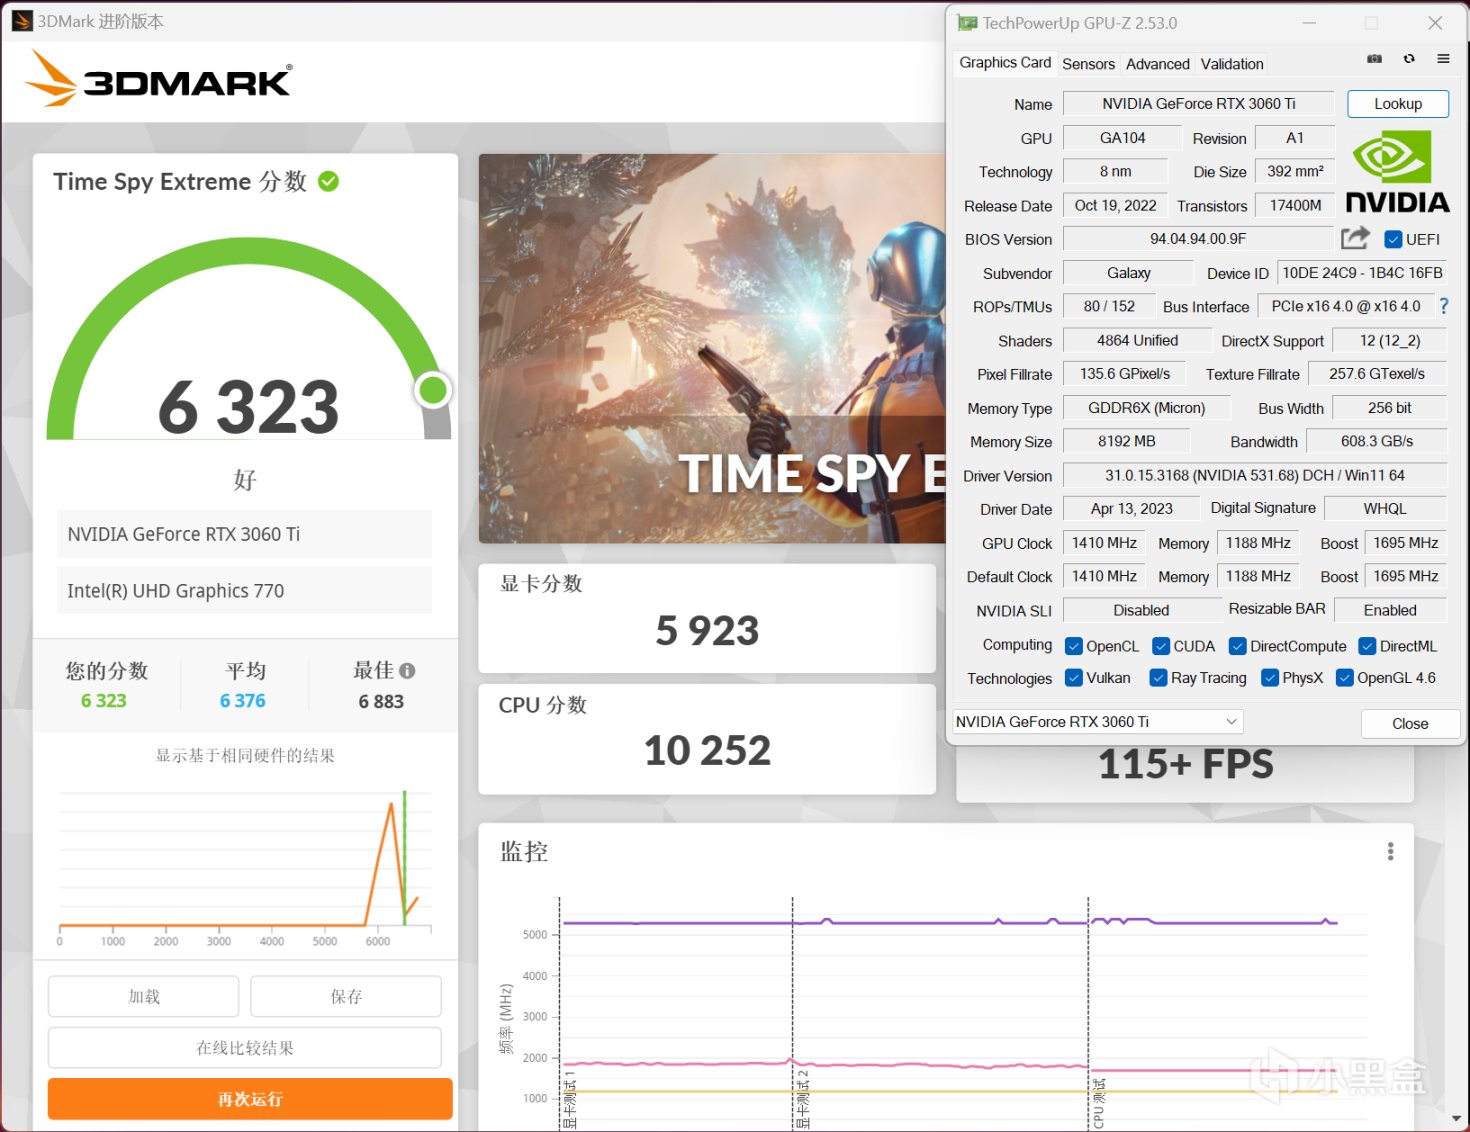Open the 监控 panel three-dot menu
Viewport: 1470px width, 1132px height.
pyautogui.click(x=1390, y=851)
